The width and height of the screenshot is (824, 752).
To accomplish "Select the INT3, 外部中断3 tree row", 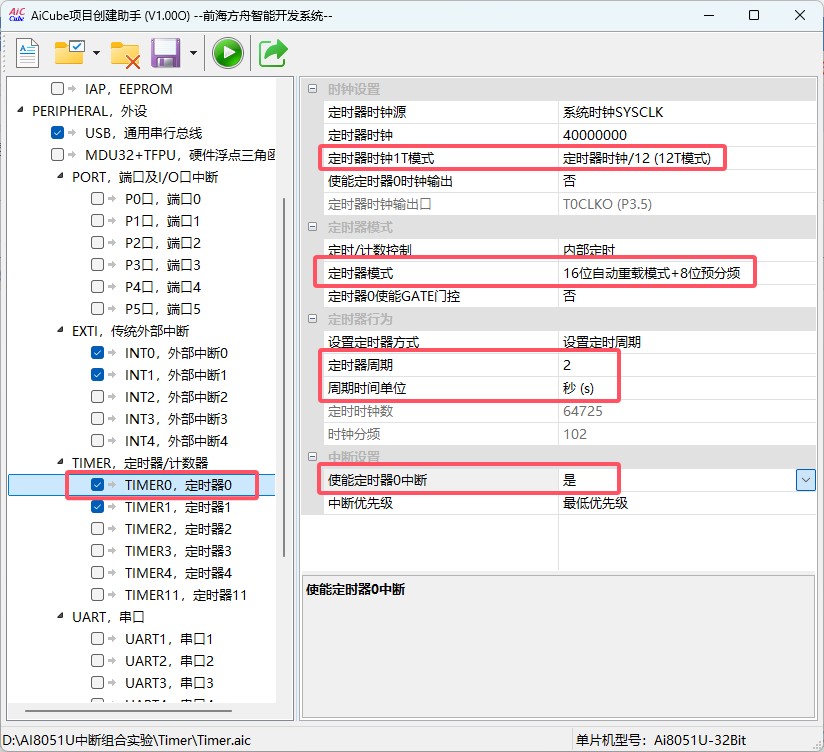I will click(x=176, y=419).
